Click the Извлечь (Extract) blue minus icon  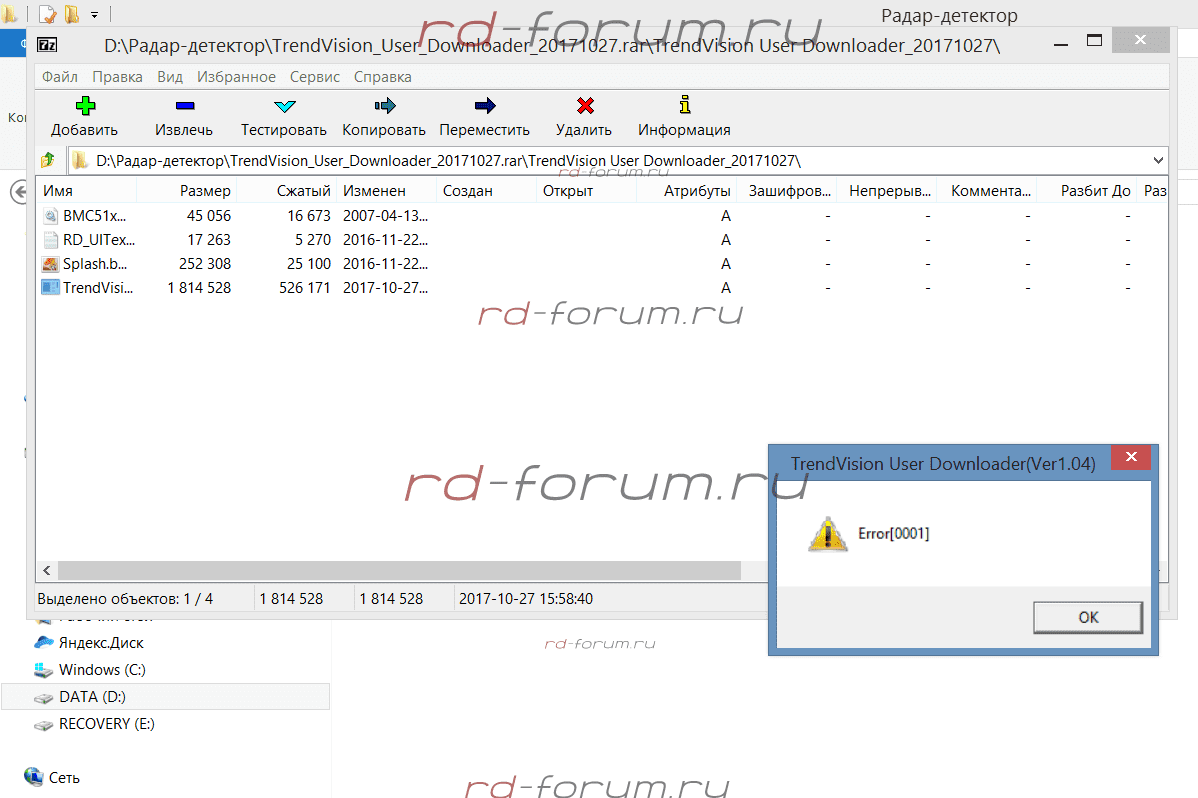(x=185, y=105)
